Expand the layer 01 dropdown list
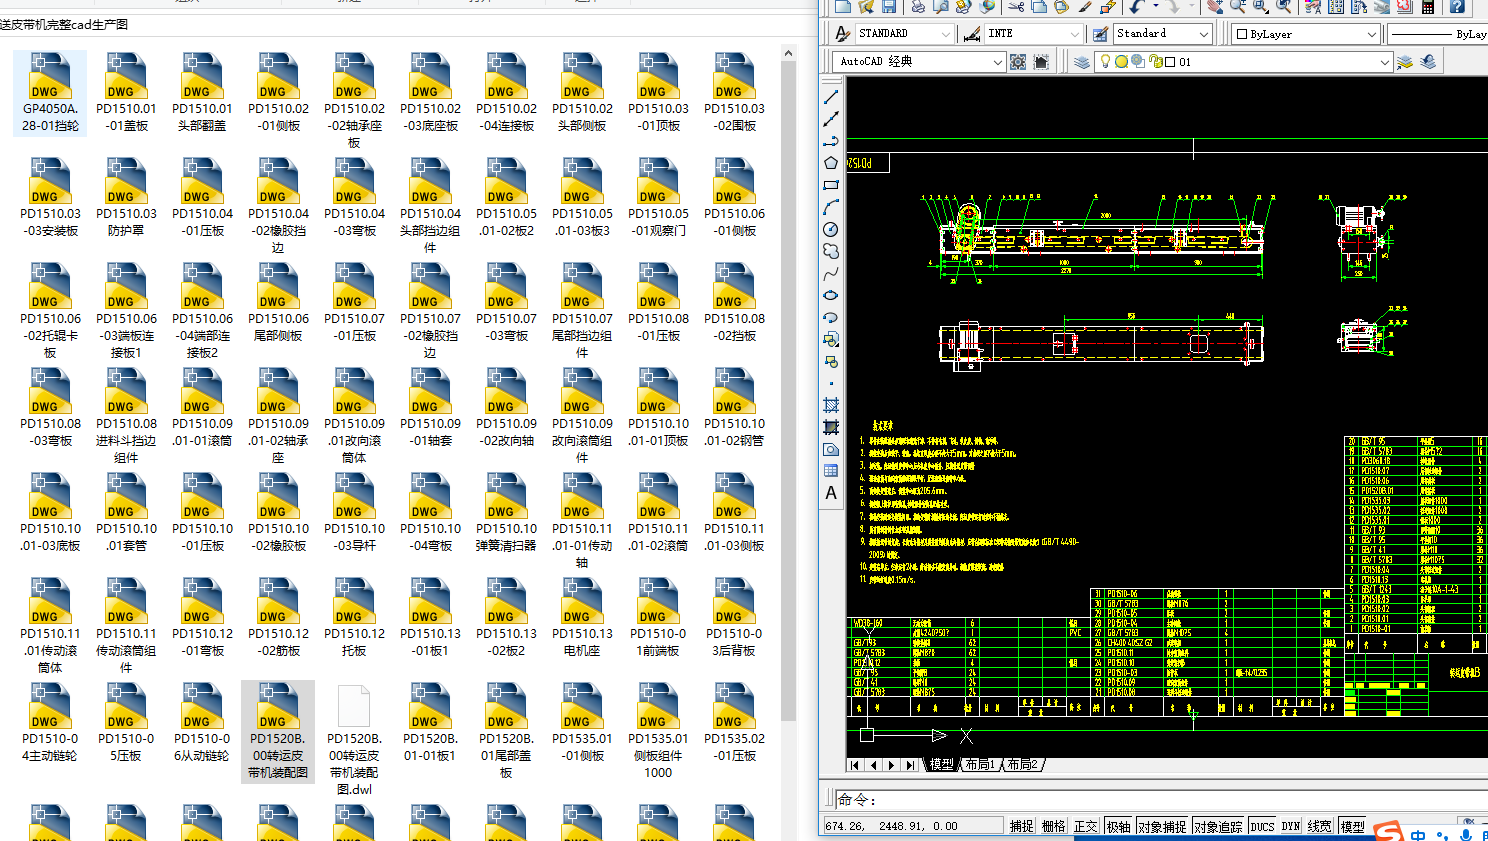Screen dimensions: 1488x841 1385,62
